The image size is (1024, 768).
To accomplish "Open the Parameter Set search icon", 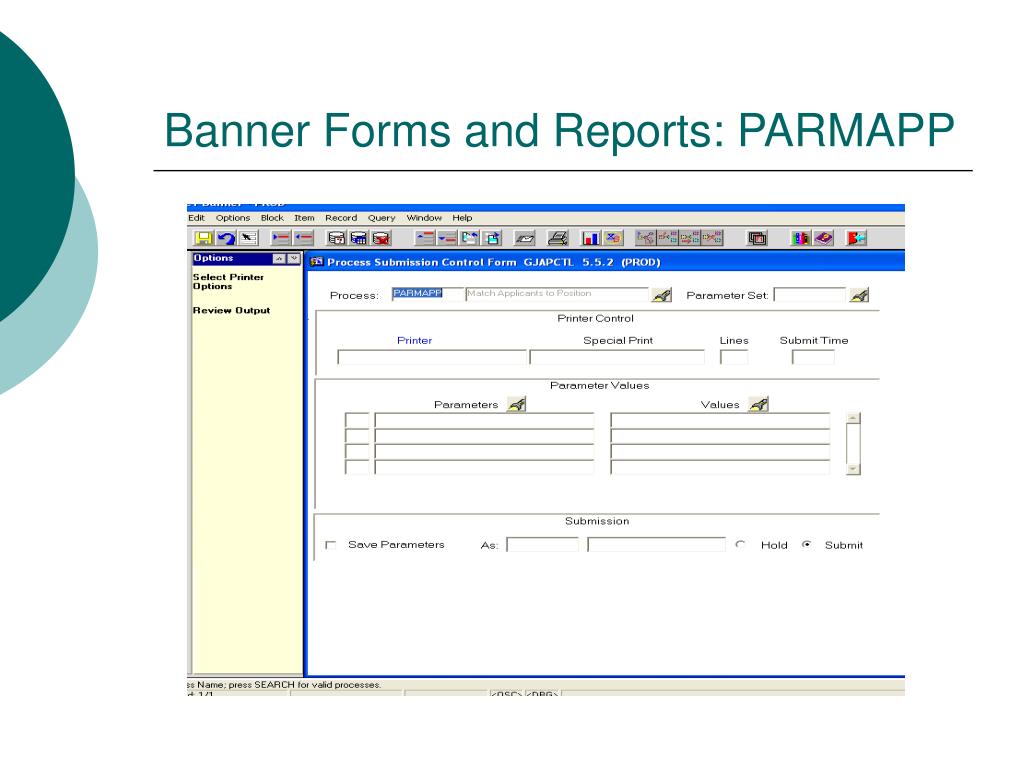I will (x=859, y=295).
